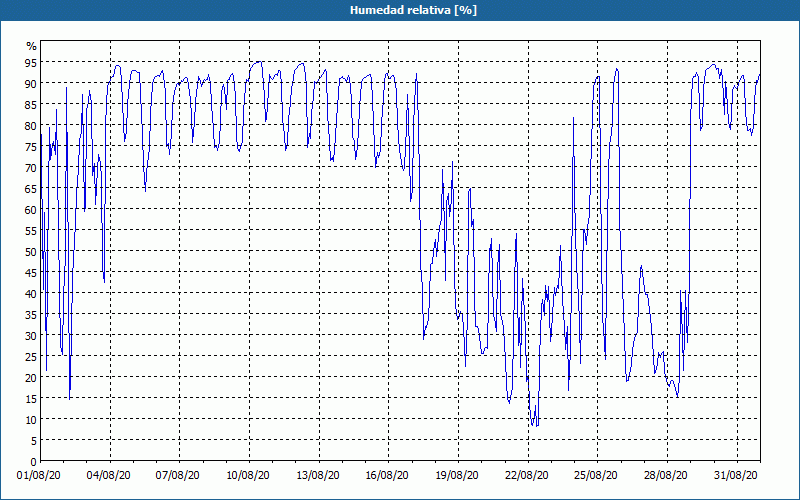Viewport: 800px width, 500px height.
Task: Select the 35 value on the Y-axis
Action: (31, 314)
